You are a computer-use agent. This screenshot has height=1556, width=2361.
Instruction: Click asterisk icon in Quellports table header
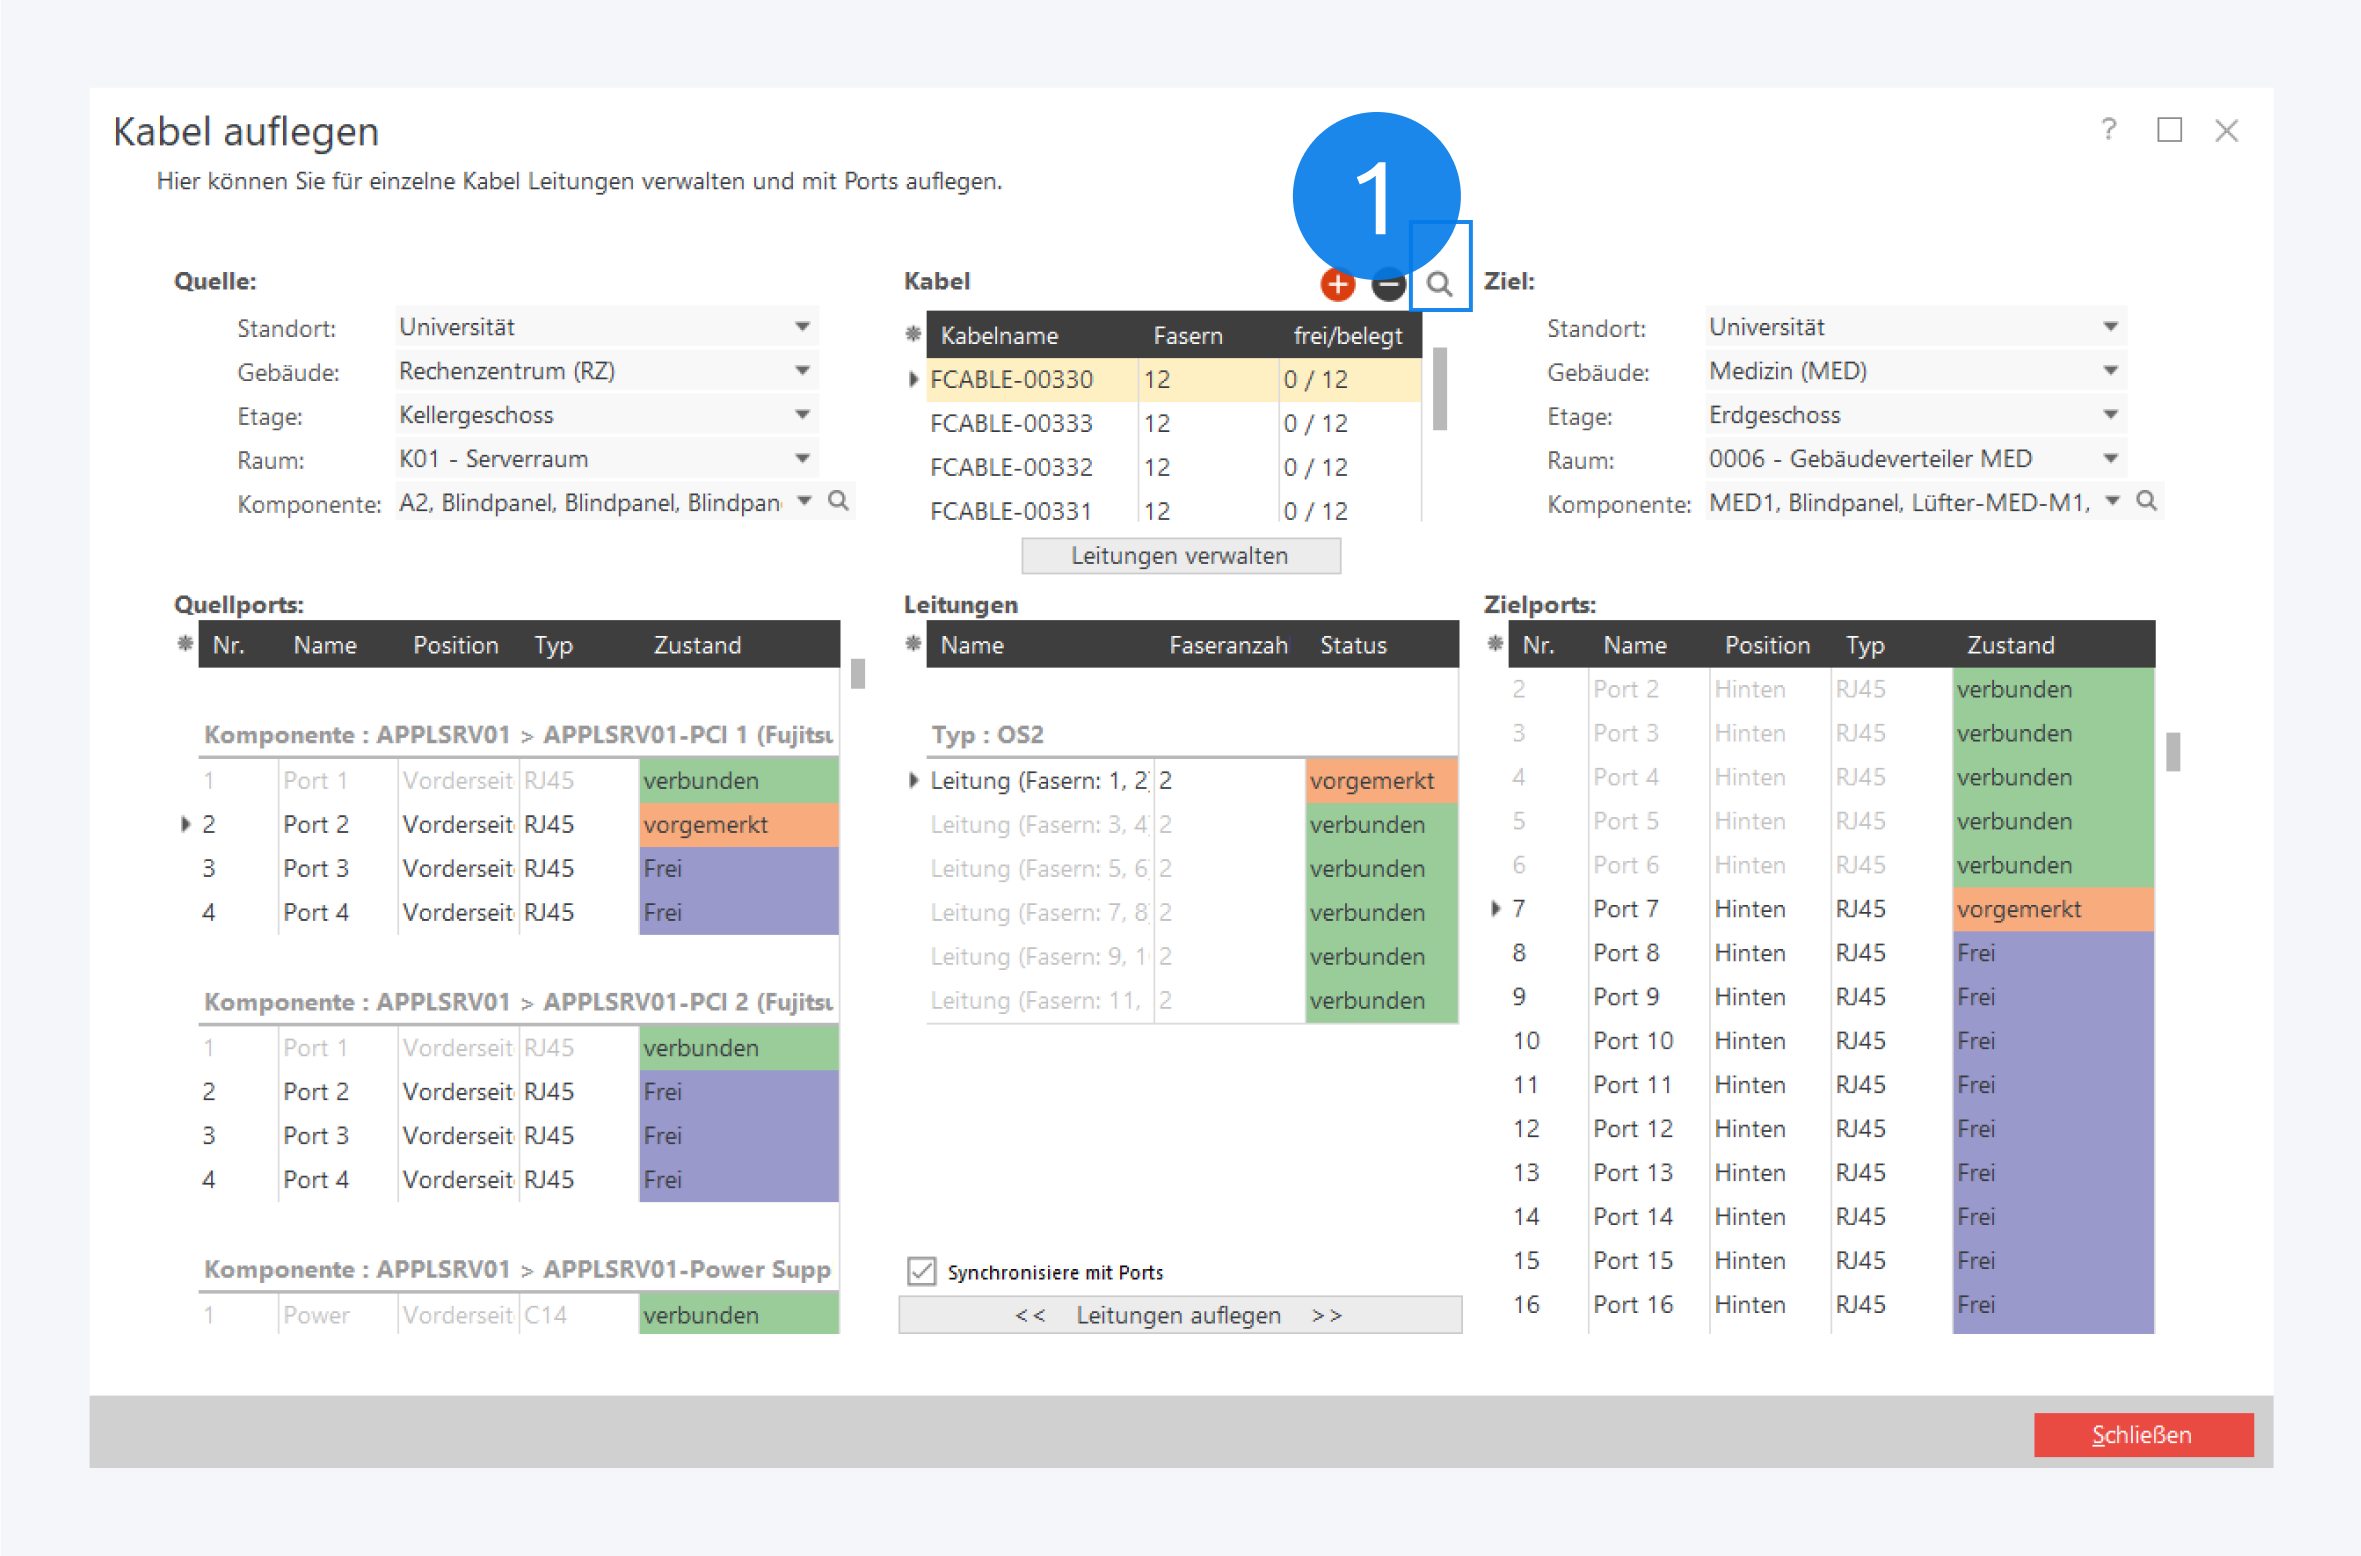pyautogui.click(x=185, y=644)
